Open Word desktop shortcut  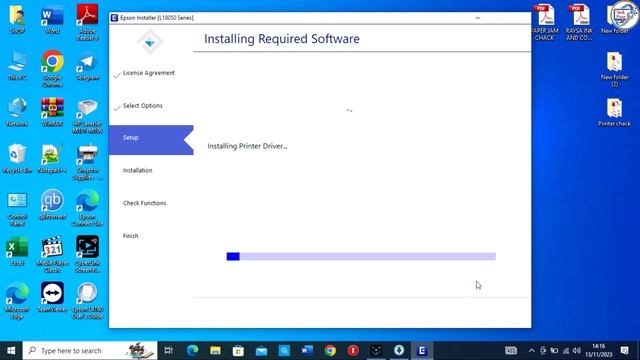tap(52, 20)
